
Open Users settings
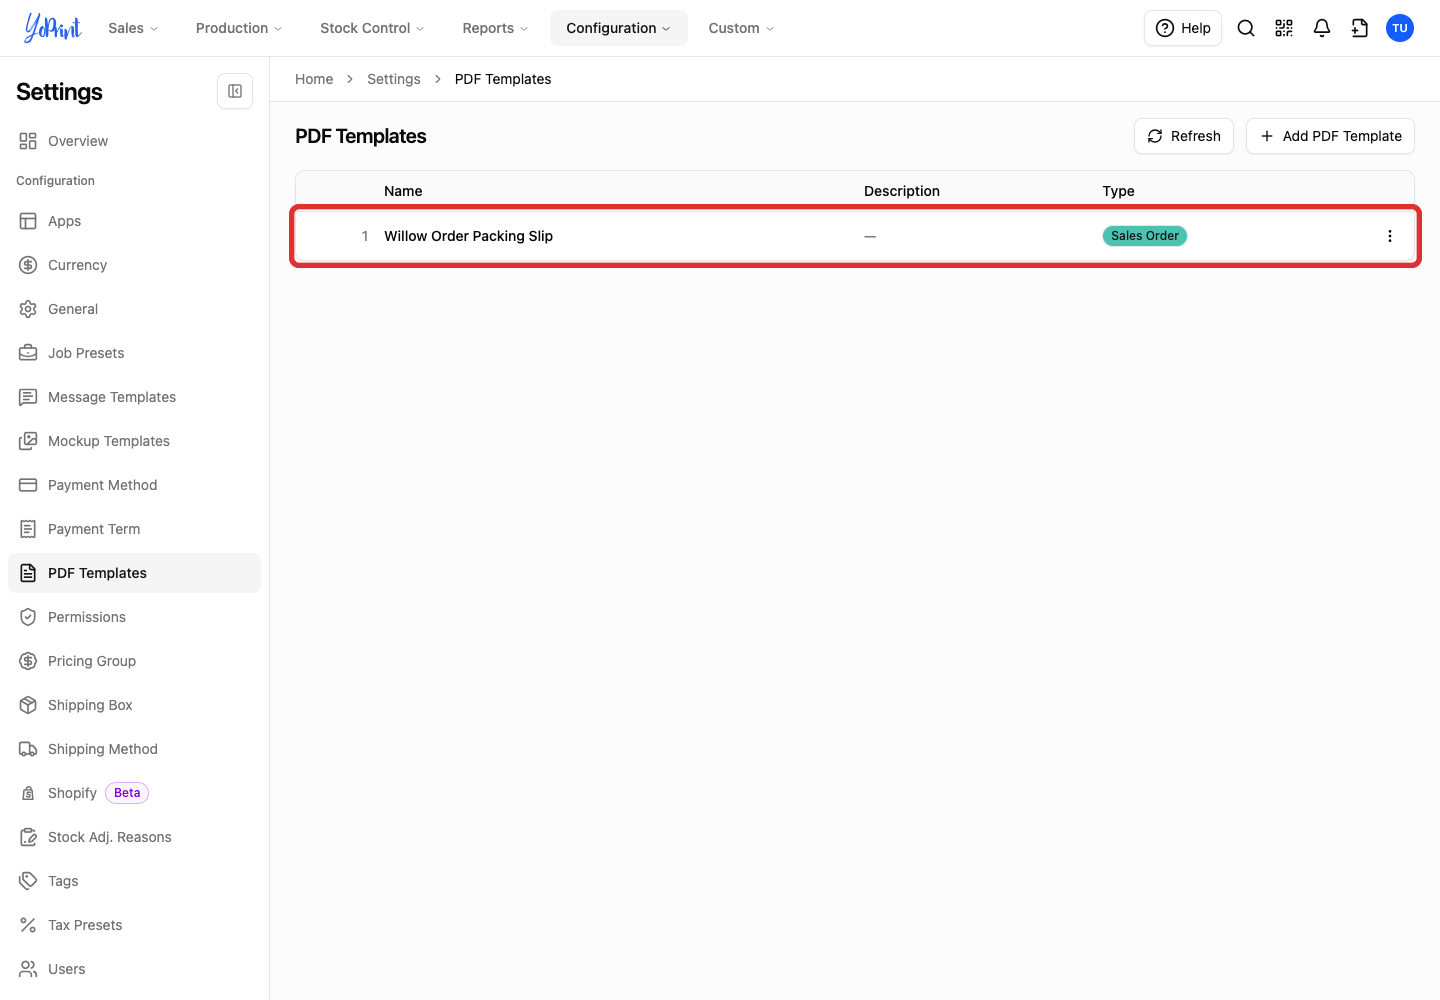pos(134,969)
